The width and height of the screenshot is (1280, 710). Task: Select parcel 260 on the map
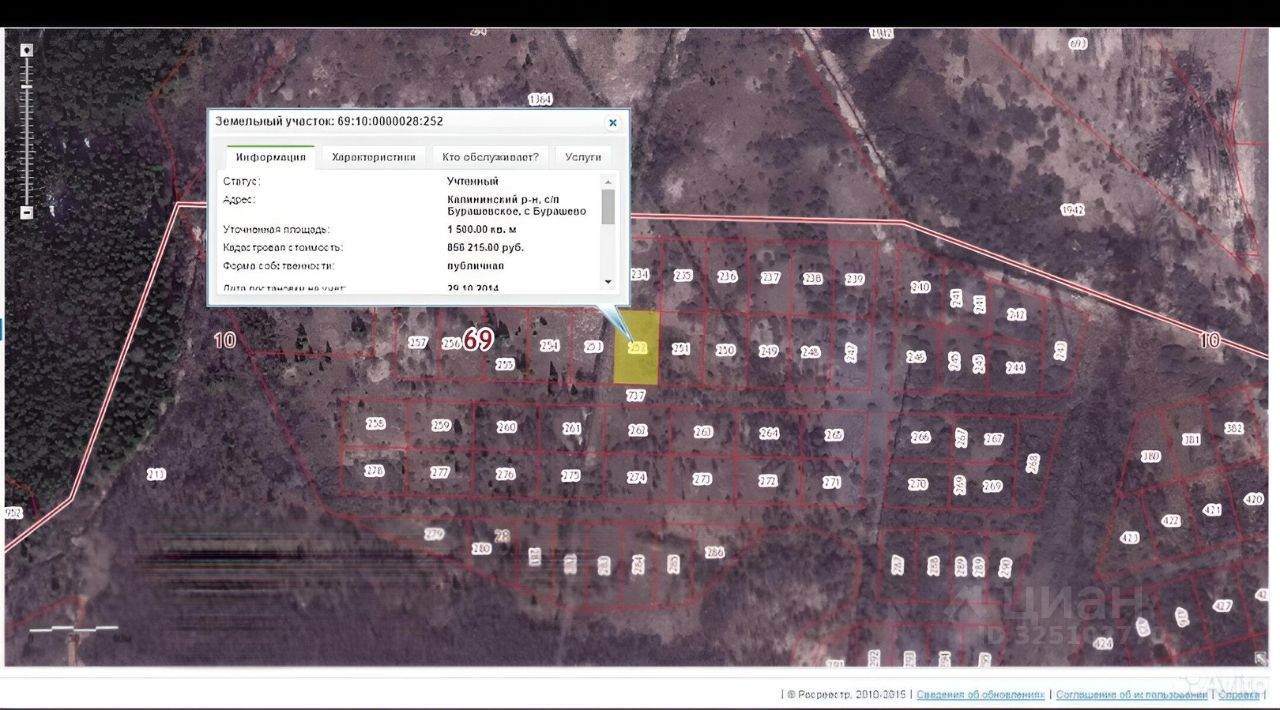pos(507,427)
